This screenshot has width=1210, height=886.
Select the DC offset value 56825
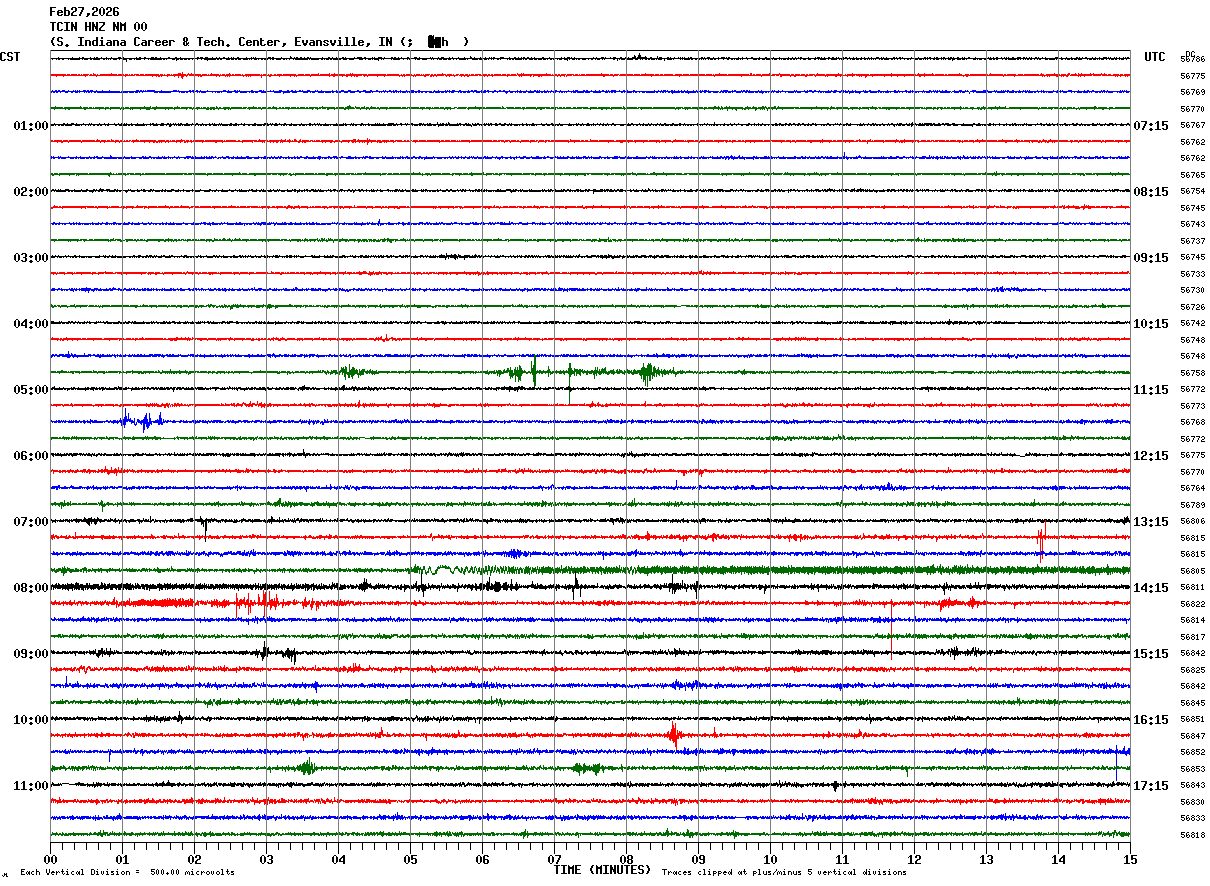1192,670
